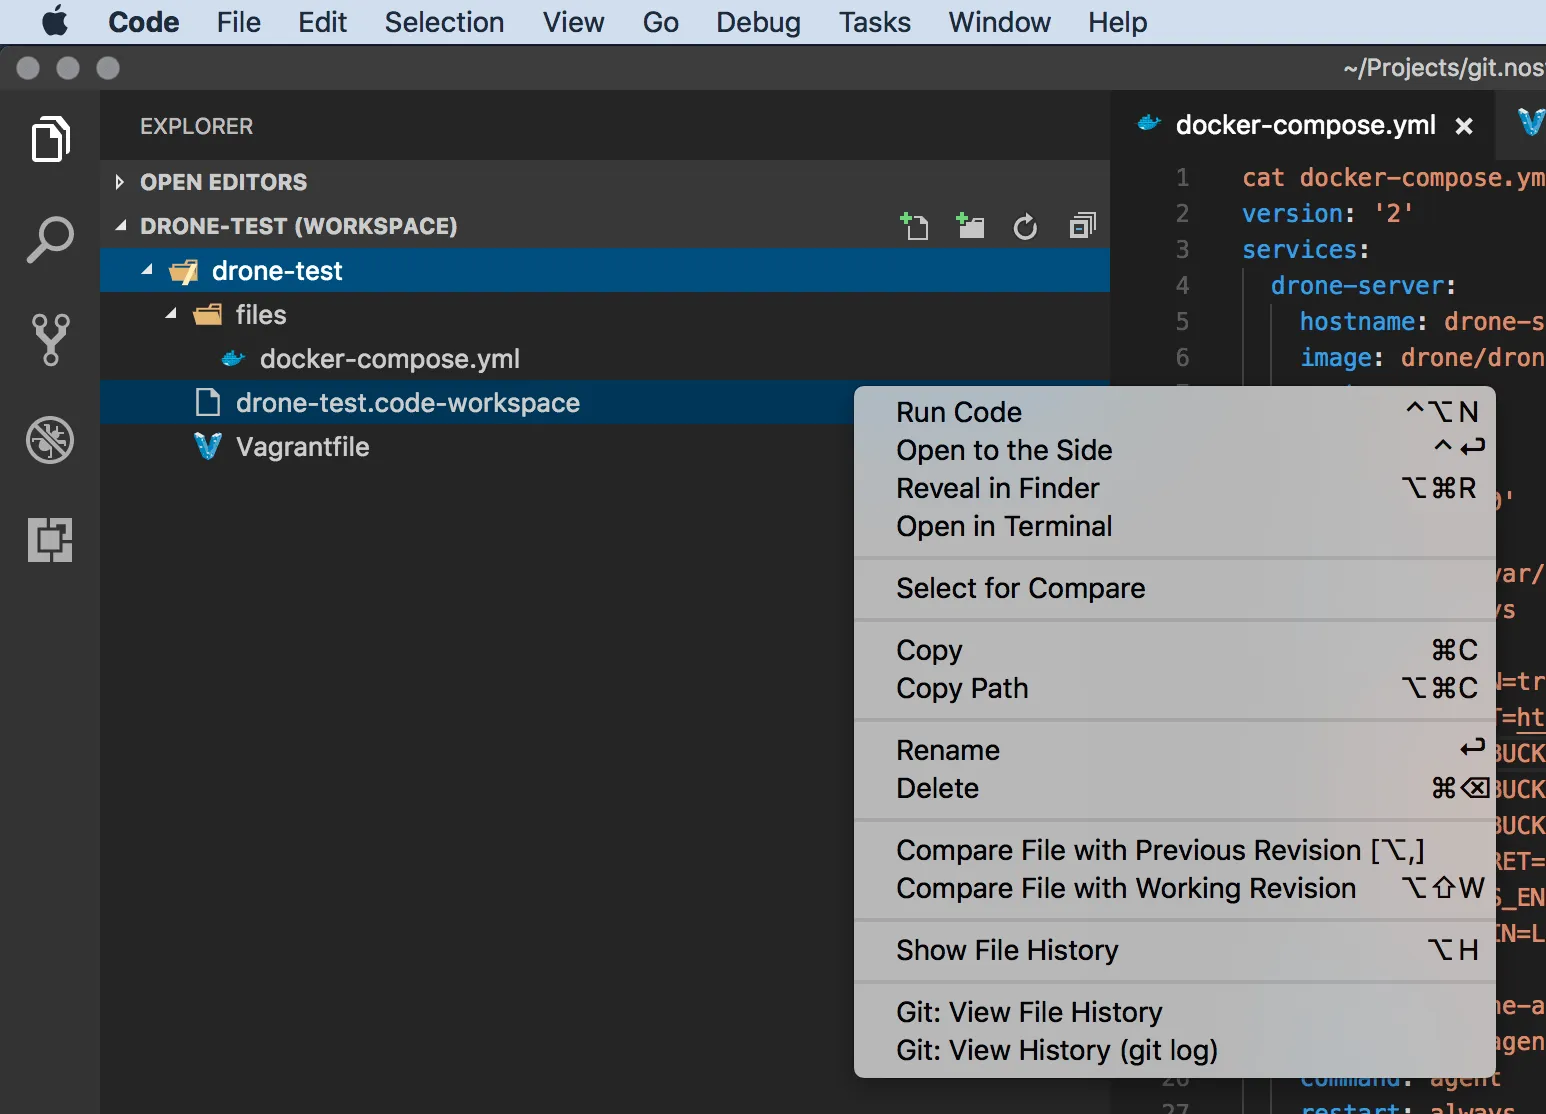1546x1114 pixels.
Task: Close the docker-compose.yml editor tab
Action: [x=1464, y=126]
